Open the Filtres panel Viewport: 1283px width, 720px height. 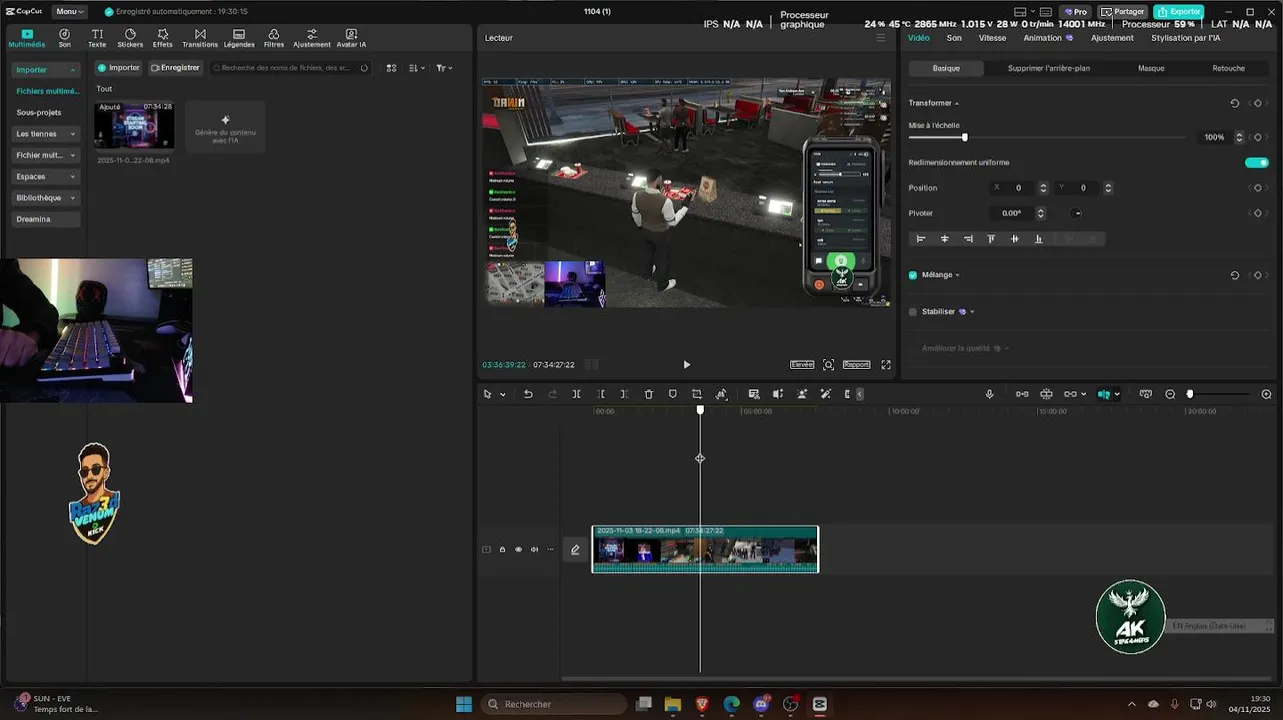tap(273, 38)
